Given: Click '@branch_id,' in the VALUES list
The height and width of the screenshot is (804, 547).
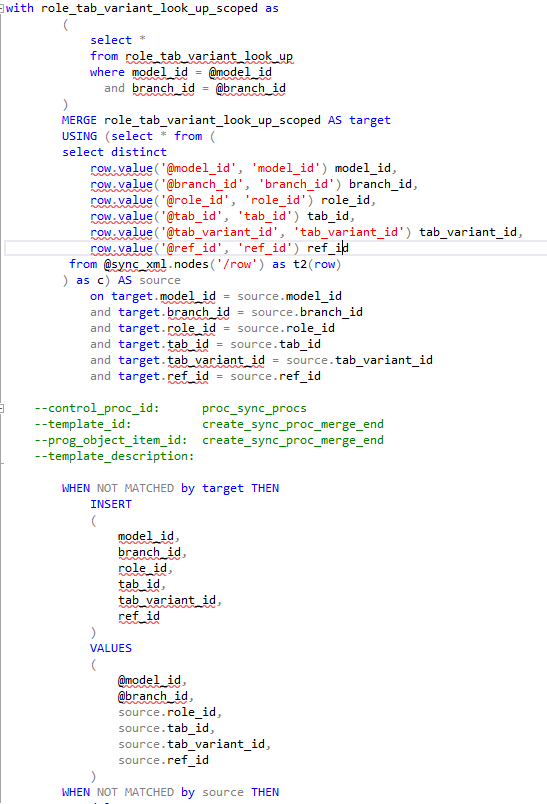Looking at the screenshot, I should [x=156, y=696].
